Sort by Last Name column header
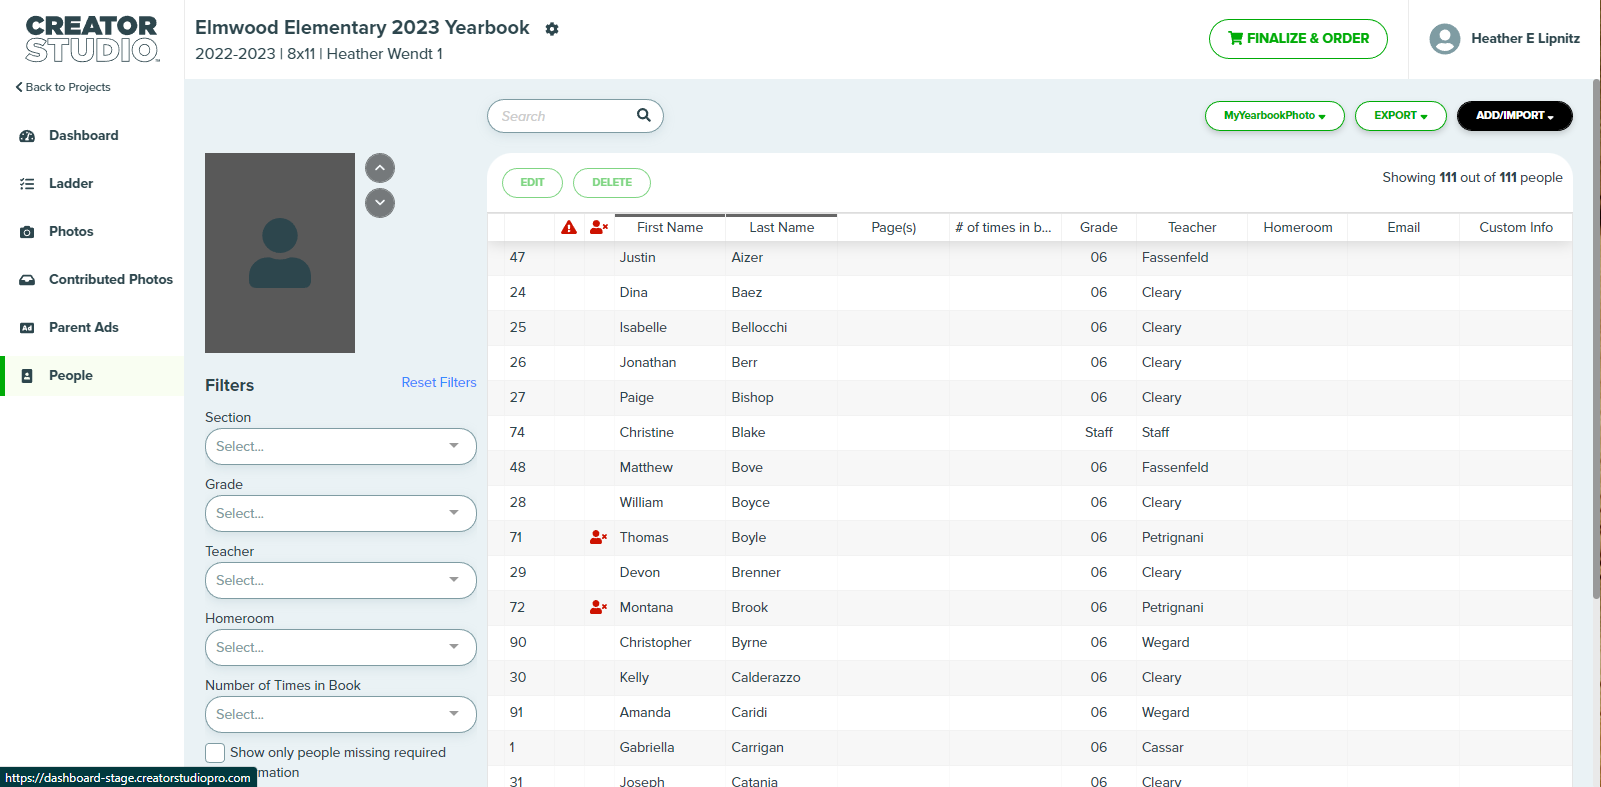Screen dimensions: 1601x787 click(x=782, y=227)
